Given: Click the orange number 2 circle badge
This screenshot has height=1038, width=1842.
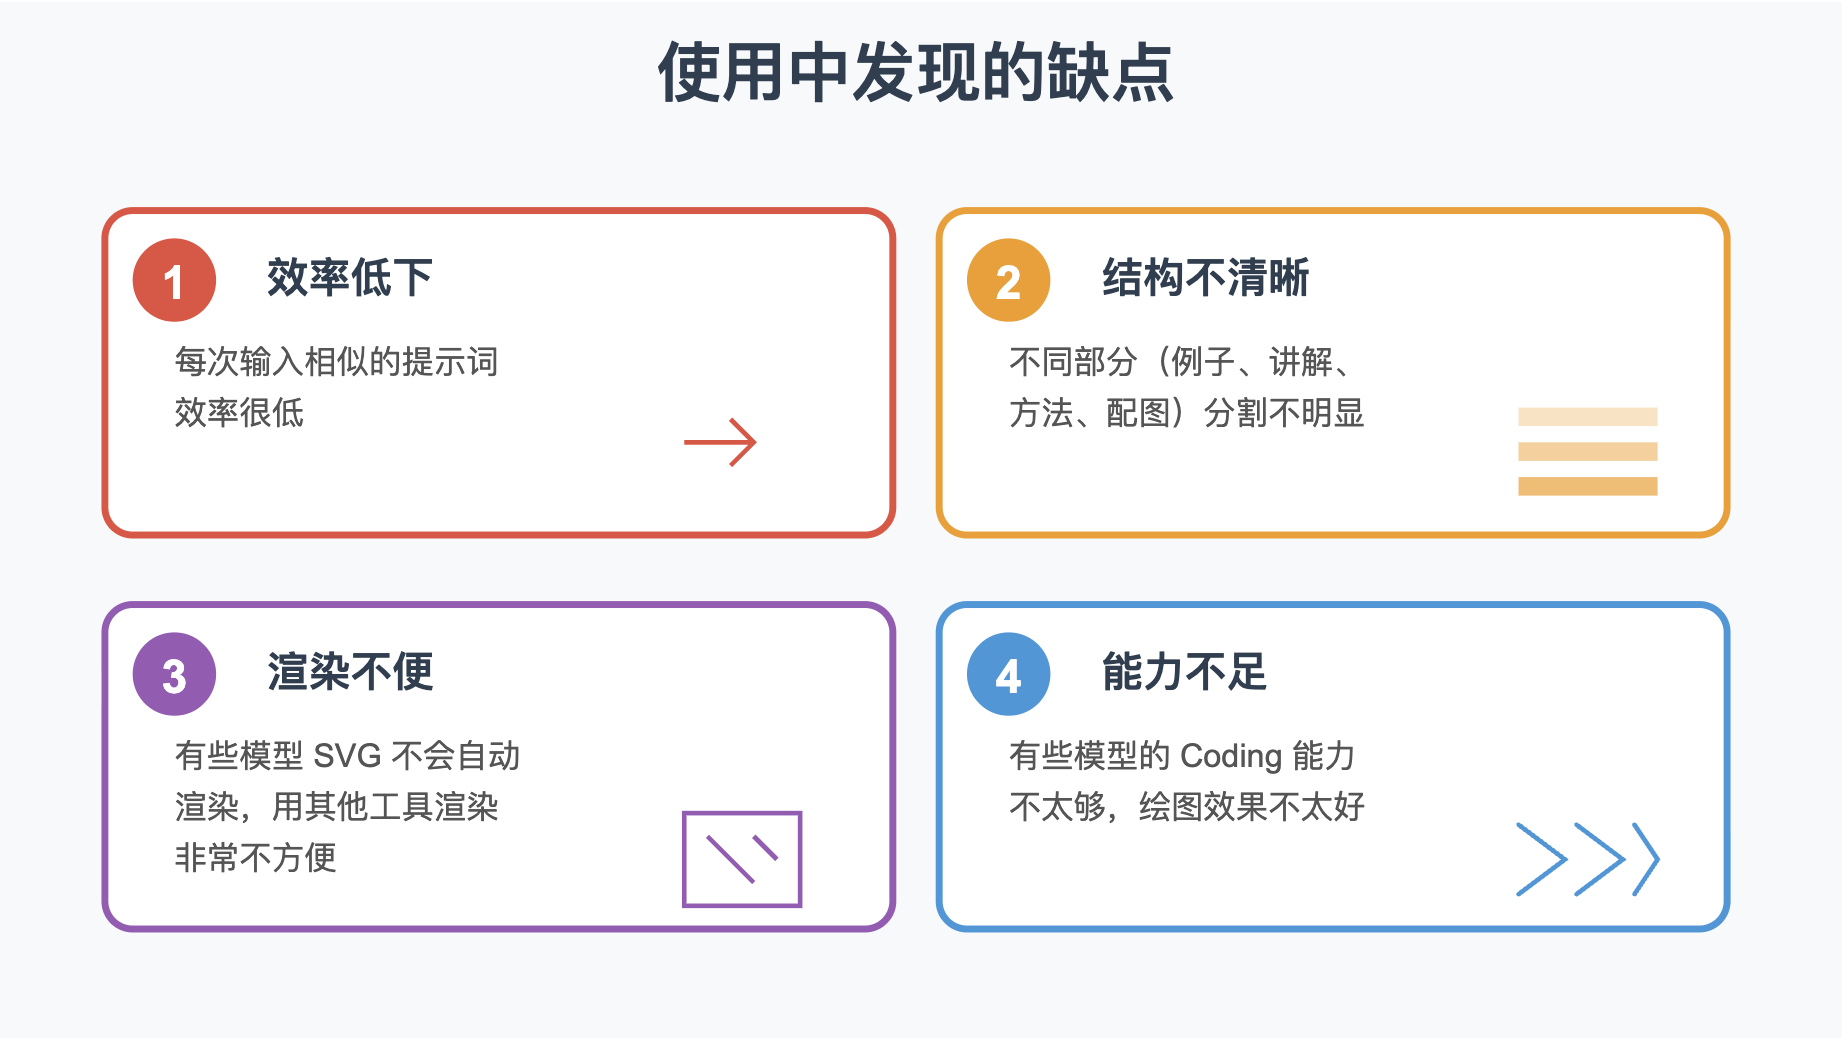Looking at the screenshot, I should 1008,280.
